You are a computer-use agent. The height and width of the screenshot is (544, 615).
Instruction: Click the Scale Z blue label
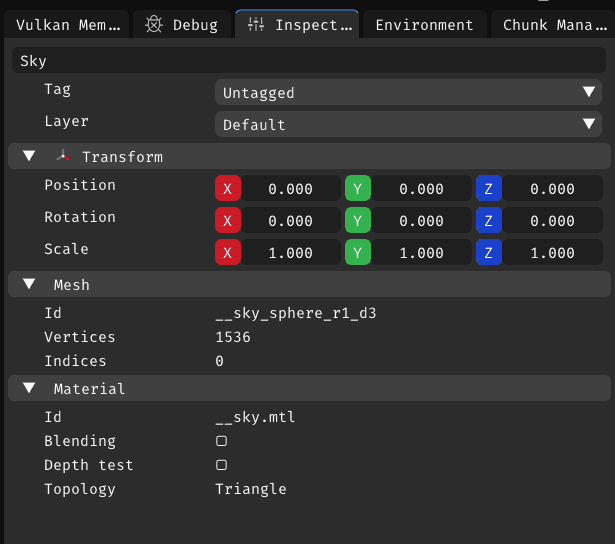pyautogui.click(x=489, y=252)
